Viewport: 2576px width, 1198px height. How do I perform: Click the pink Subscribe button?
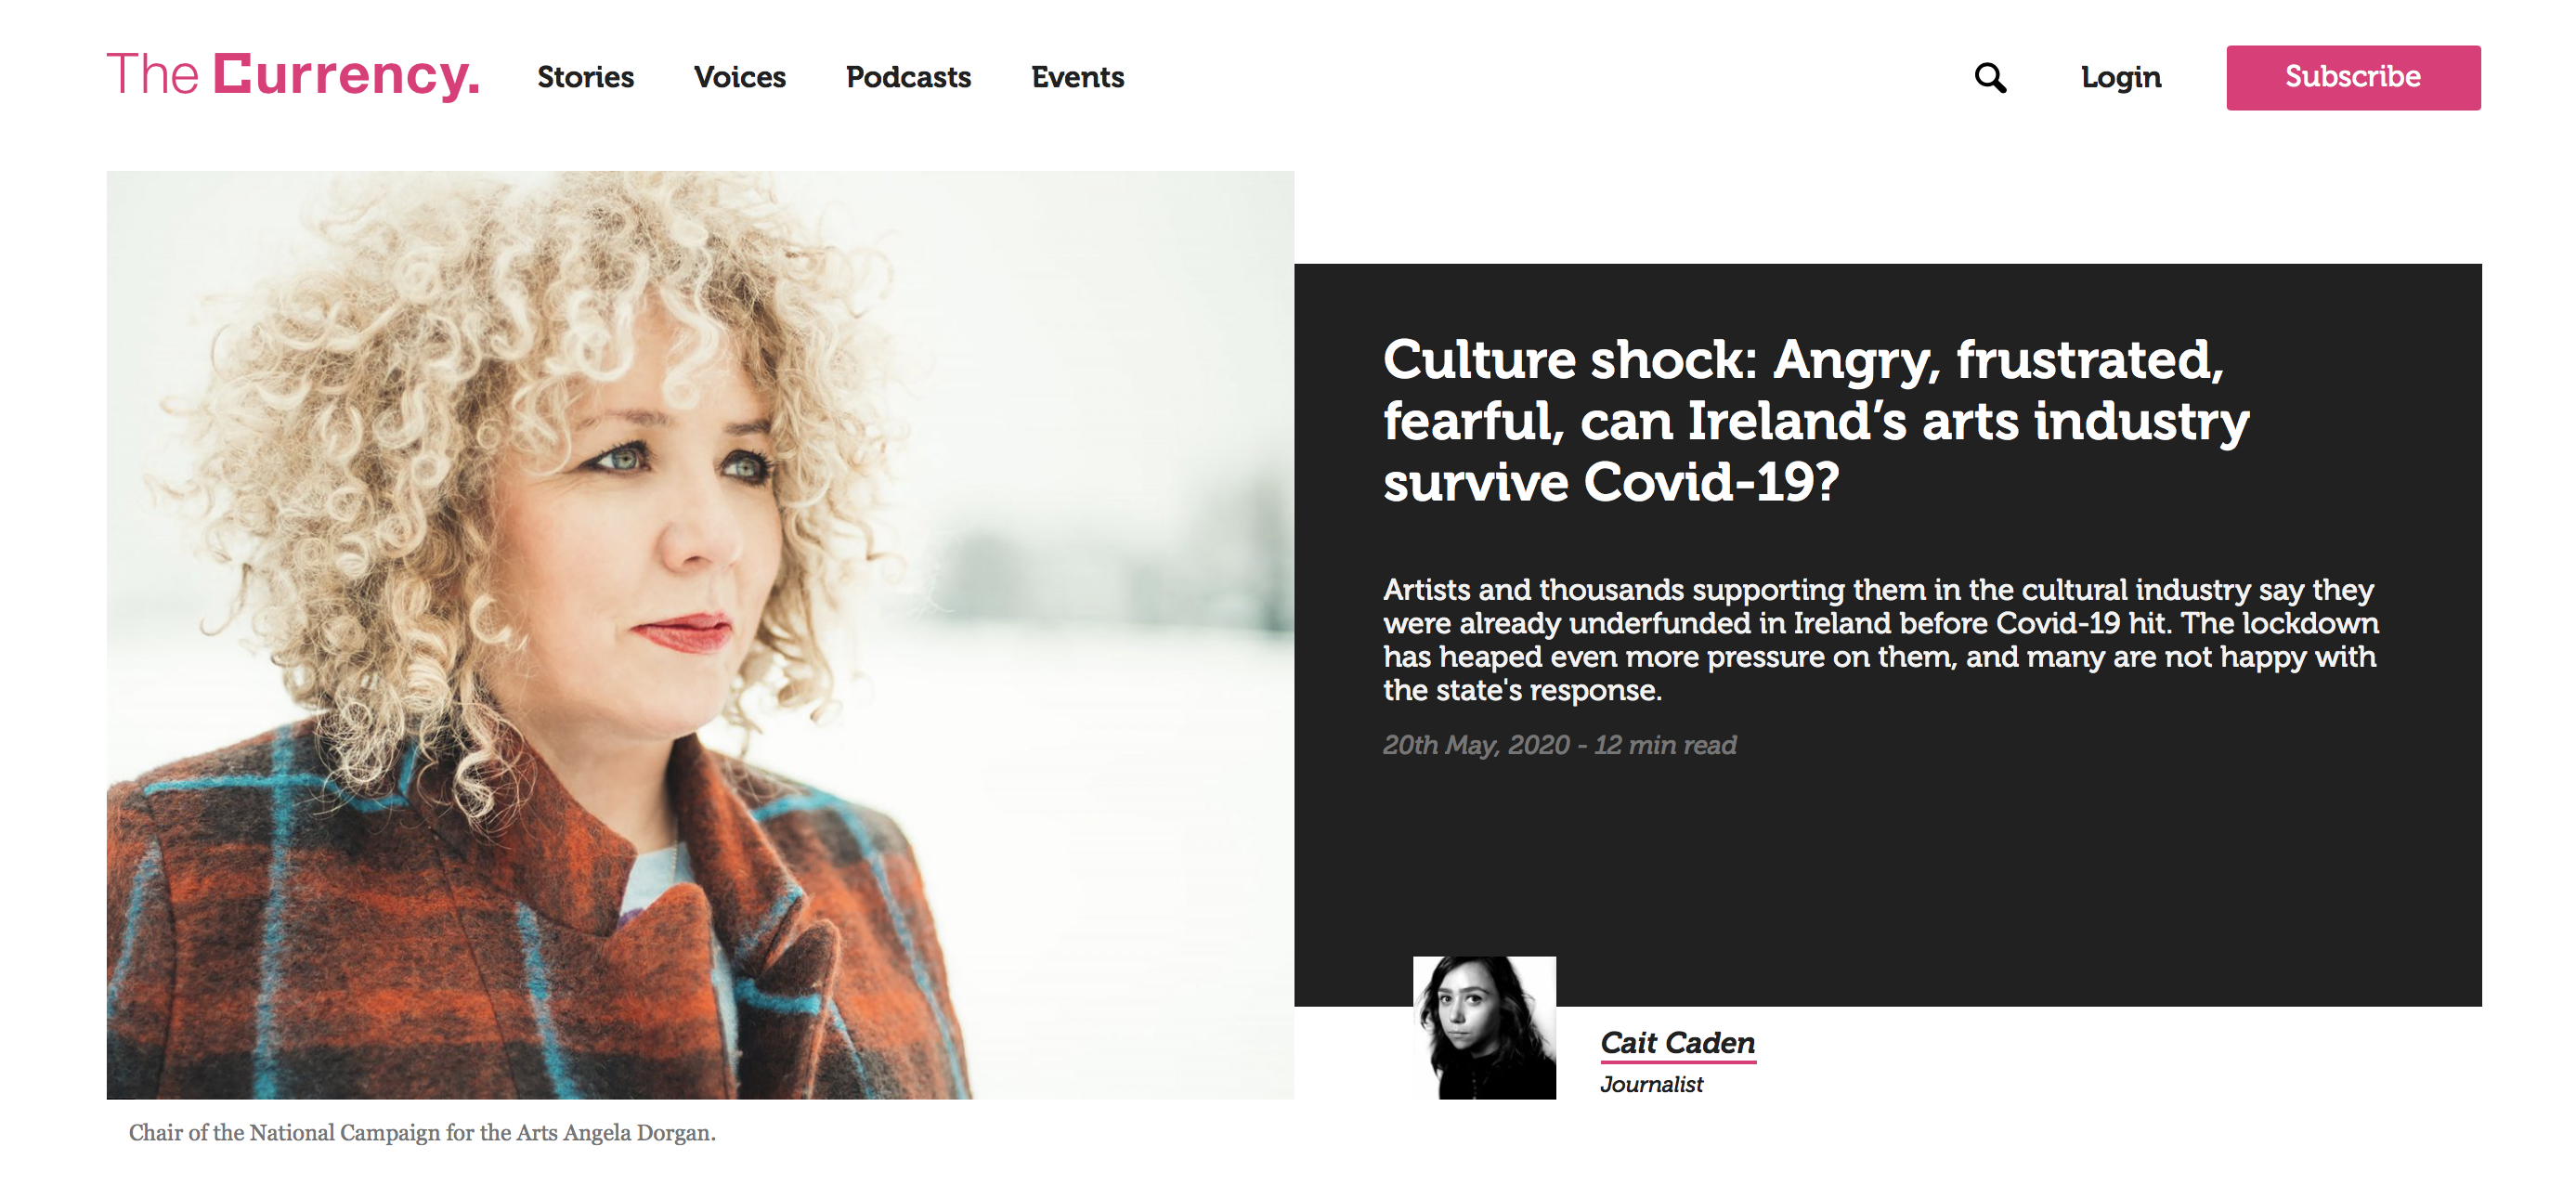point(2353,77)
